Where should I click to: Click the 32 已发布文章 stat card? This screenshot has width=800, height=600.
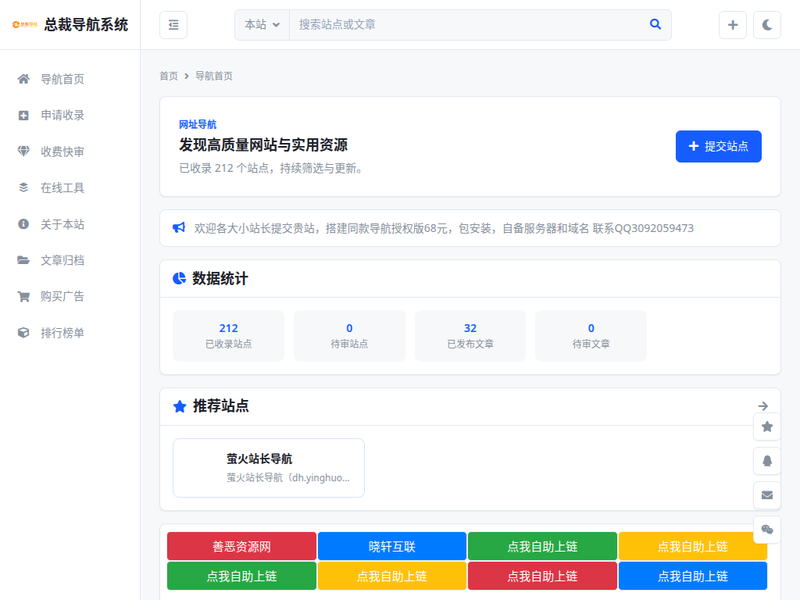[470, 336]
